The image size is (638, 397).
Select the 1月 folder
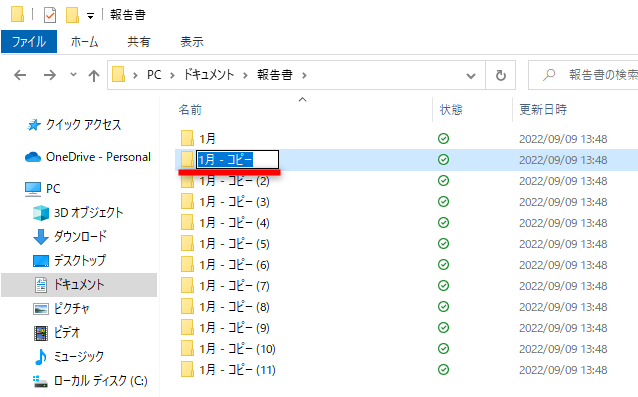[x=207, y=139]
